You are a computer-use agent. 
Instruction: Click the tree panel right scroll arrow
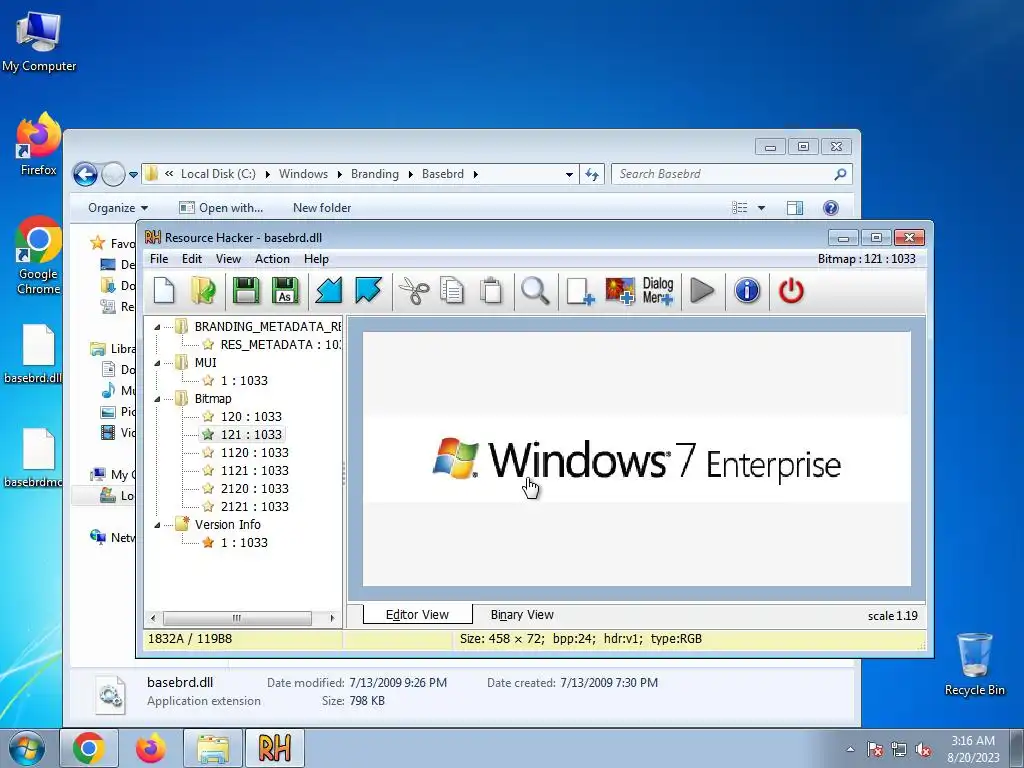(x=332, y=618)
